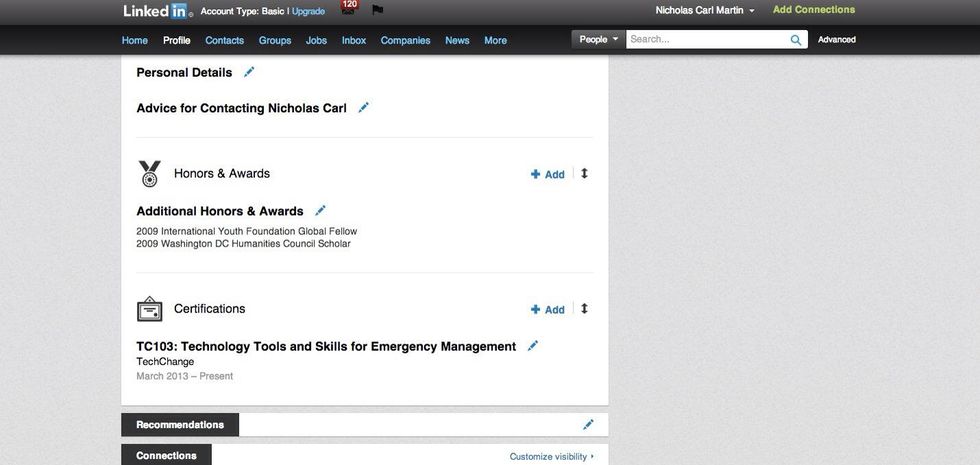Open Customize visibility dropdown

(551, 457)
